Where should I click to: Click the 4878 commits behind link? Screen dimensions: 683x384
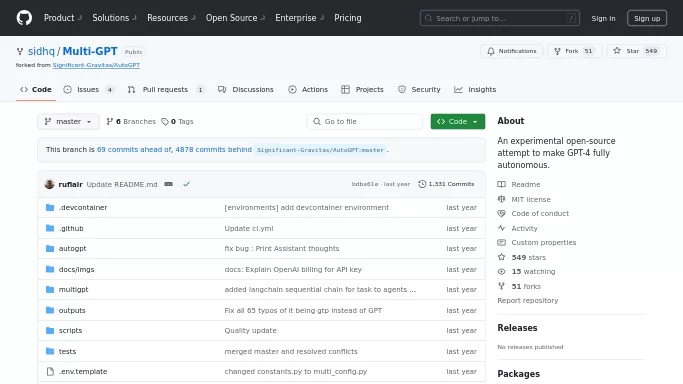point(213,149)
